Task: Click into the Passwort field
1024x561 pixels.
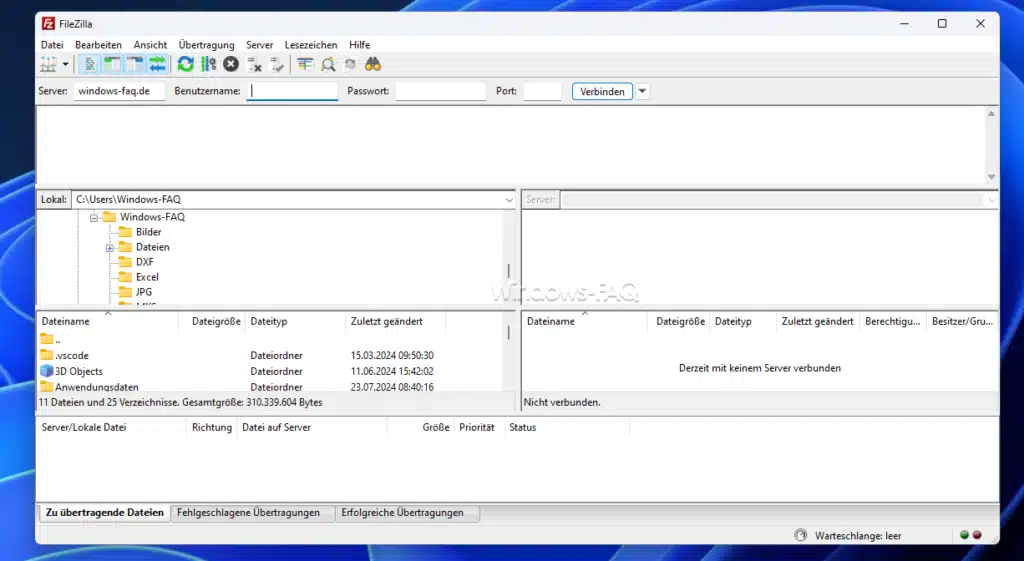Action: coord(441,91)
